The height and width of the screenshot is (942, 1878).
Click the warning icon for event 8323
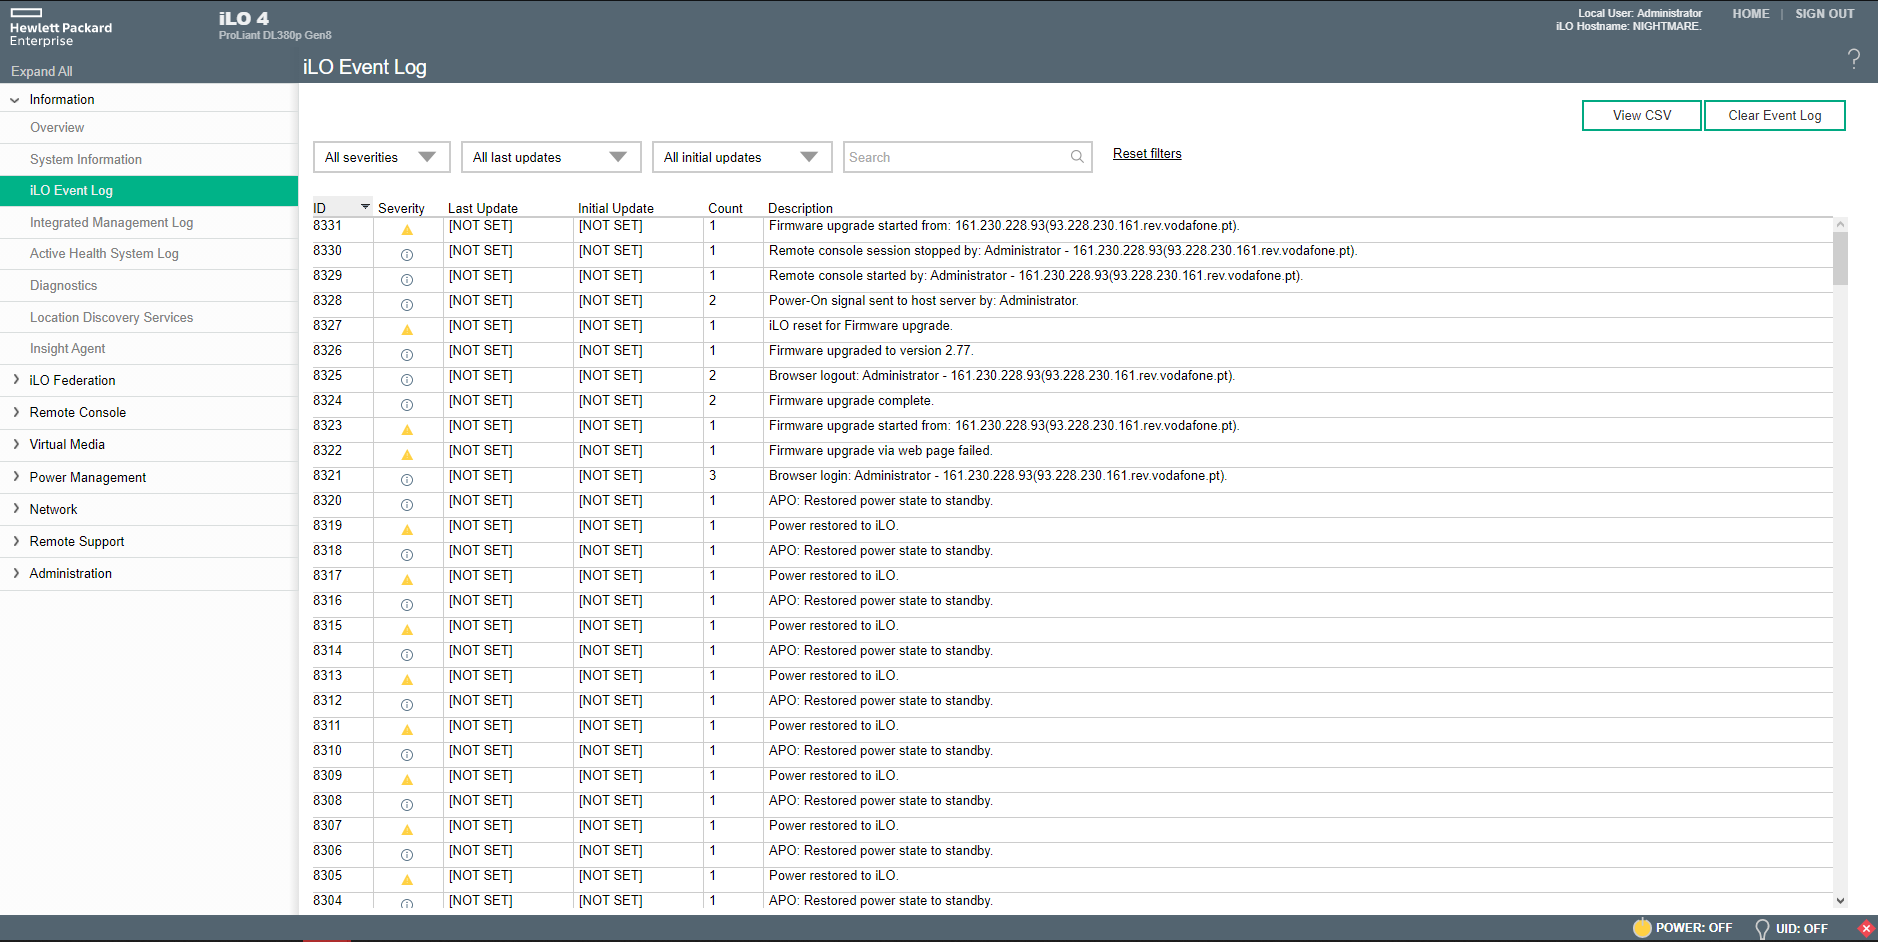407,430
